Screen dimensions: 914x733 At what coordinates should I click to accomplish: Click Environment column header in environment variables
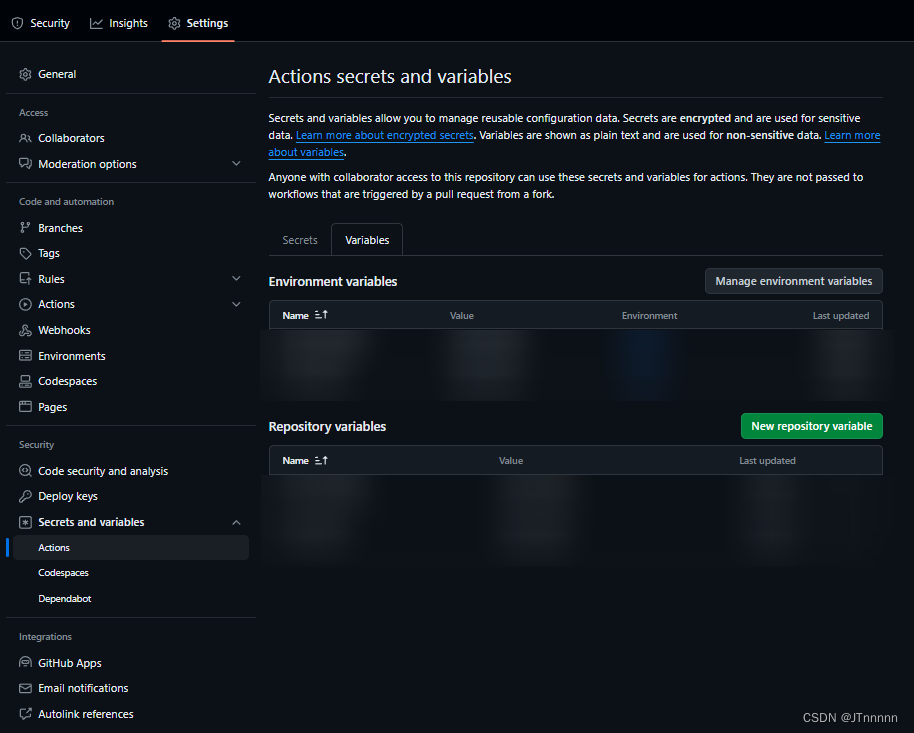click(649, 315)
